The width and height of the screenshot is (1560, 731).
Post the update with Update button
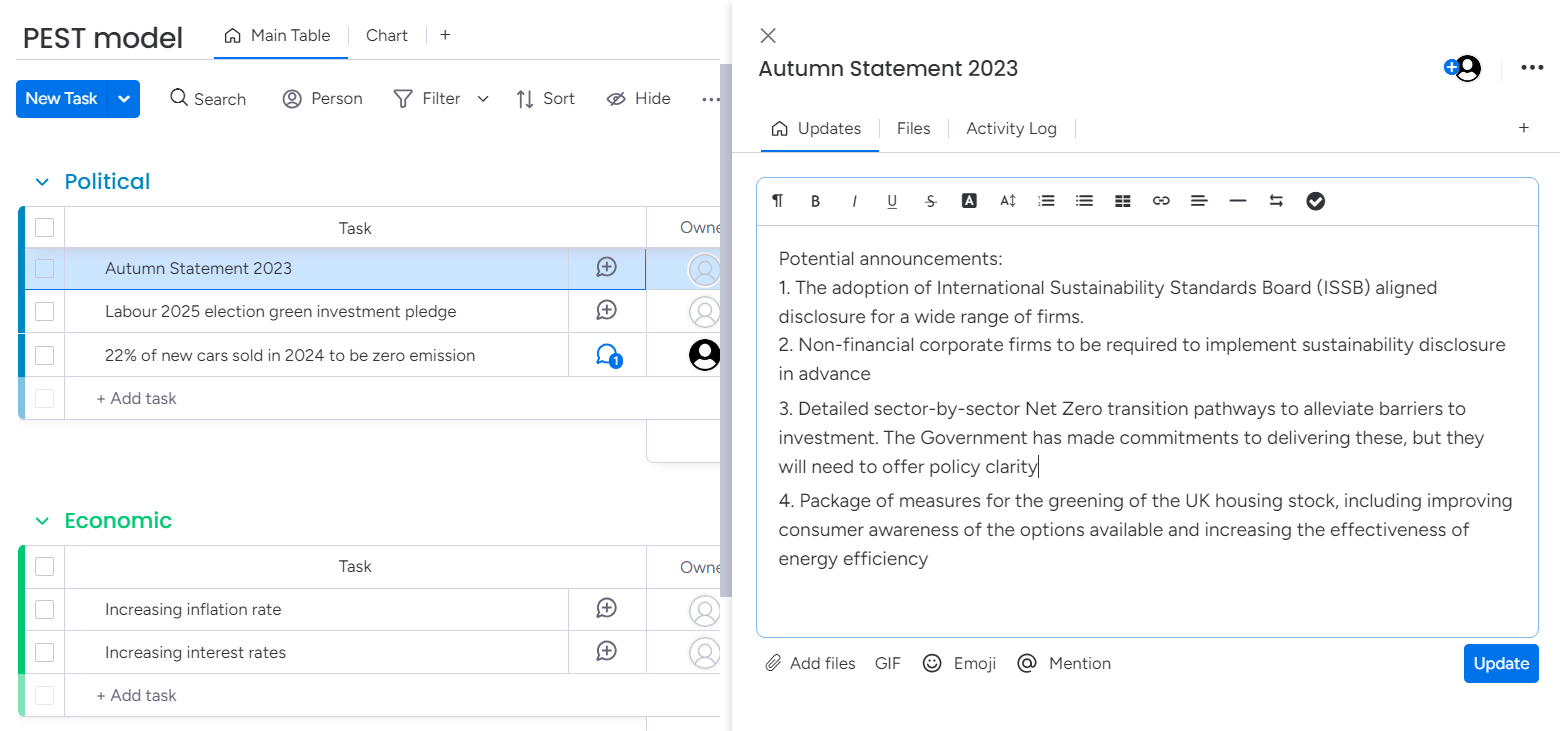[1500, 663]
